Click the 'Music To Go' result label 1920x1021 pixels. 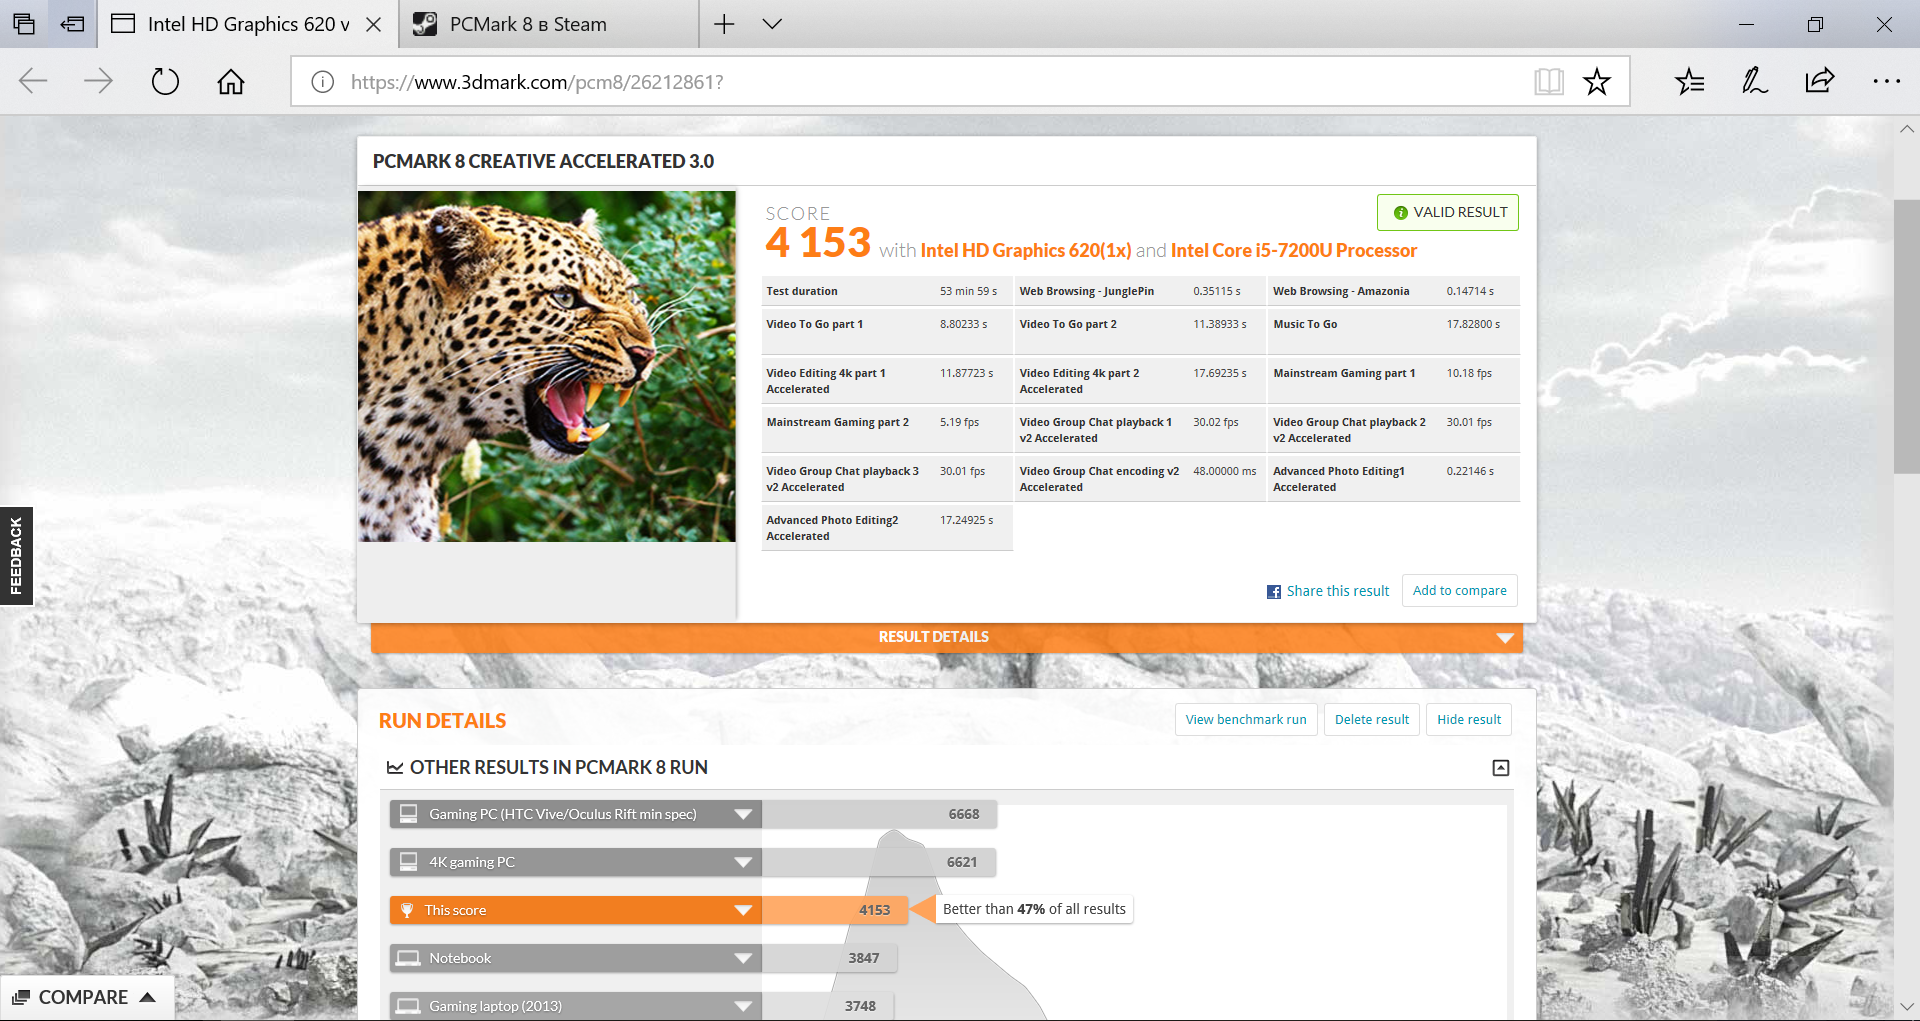coord(1305,324)
